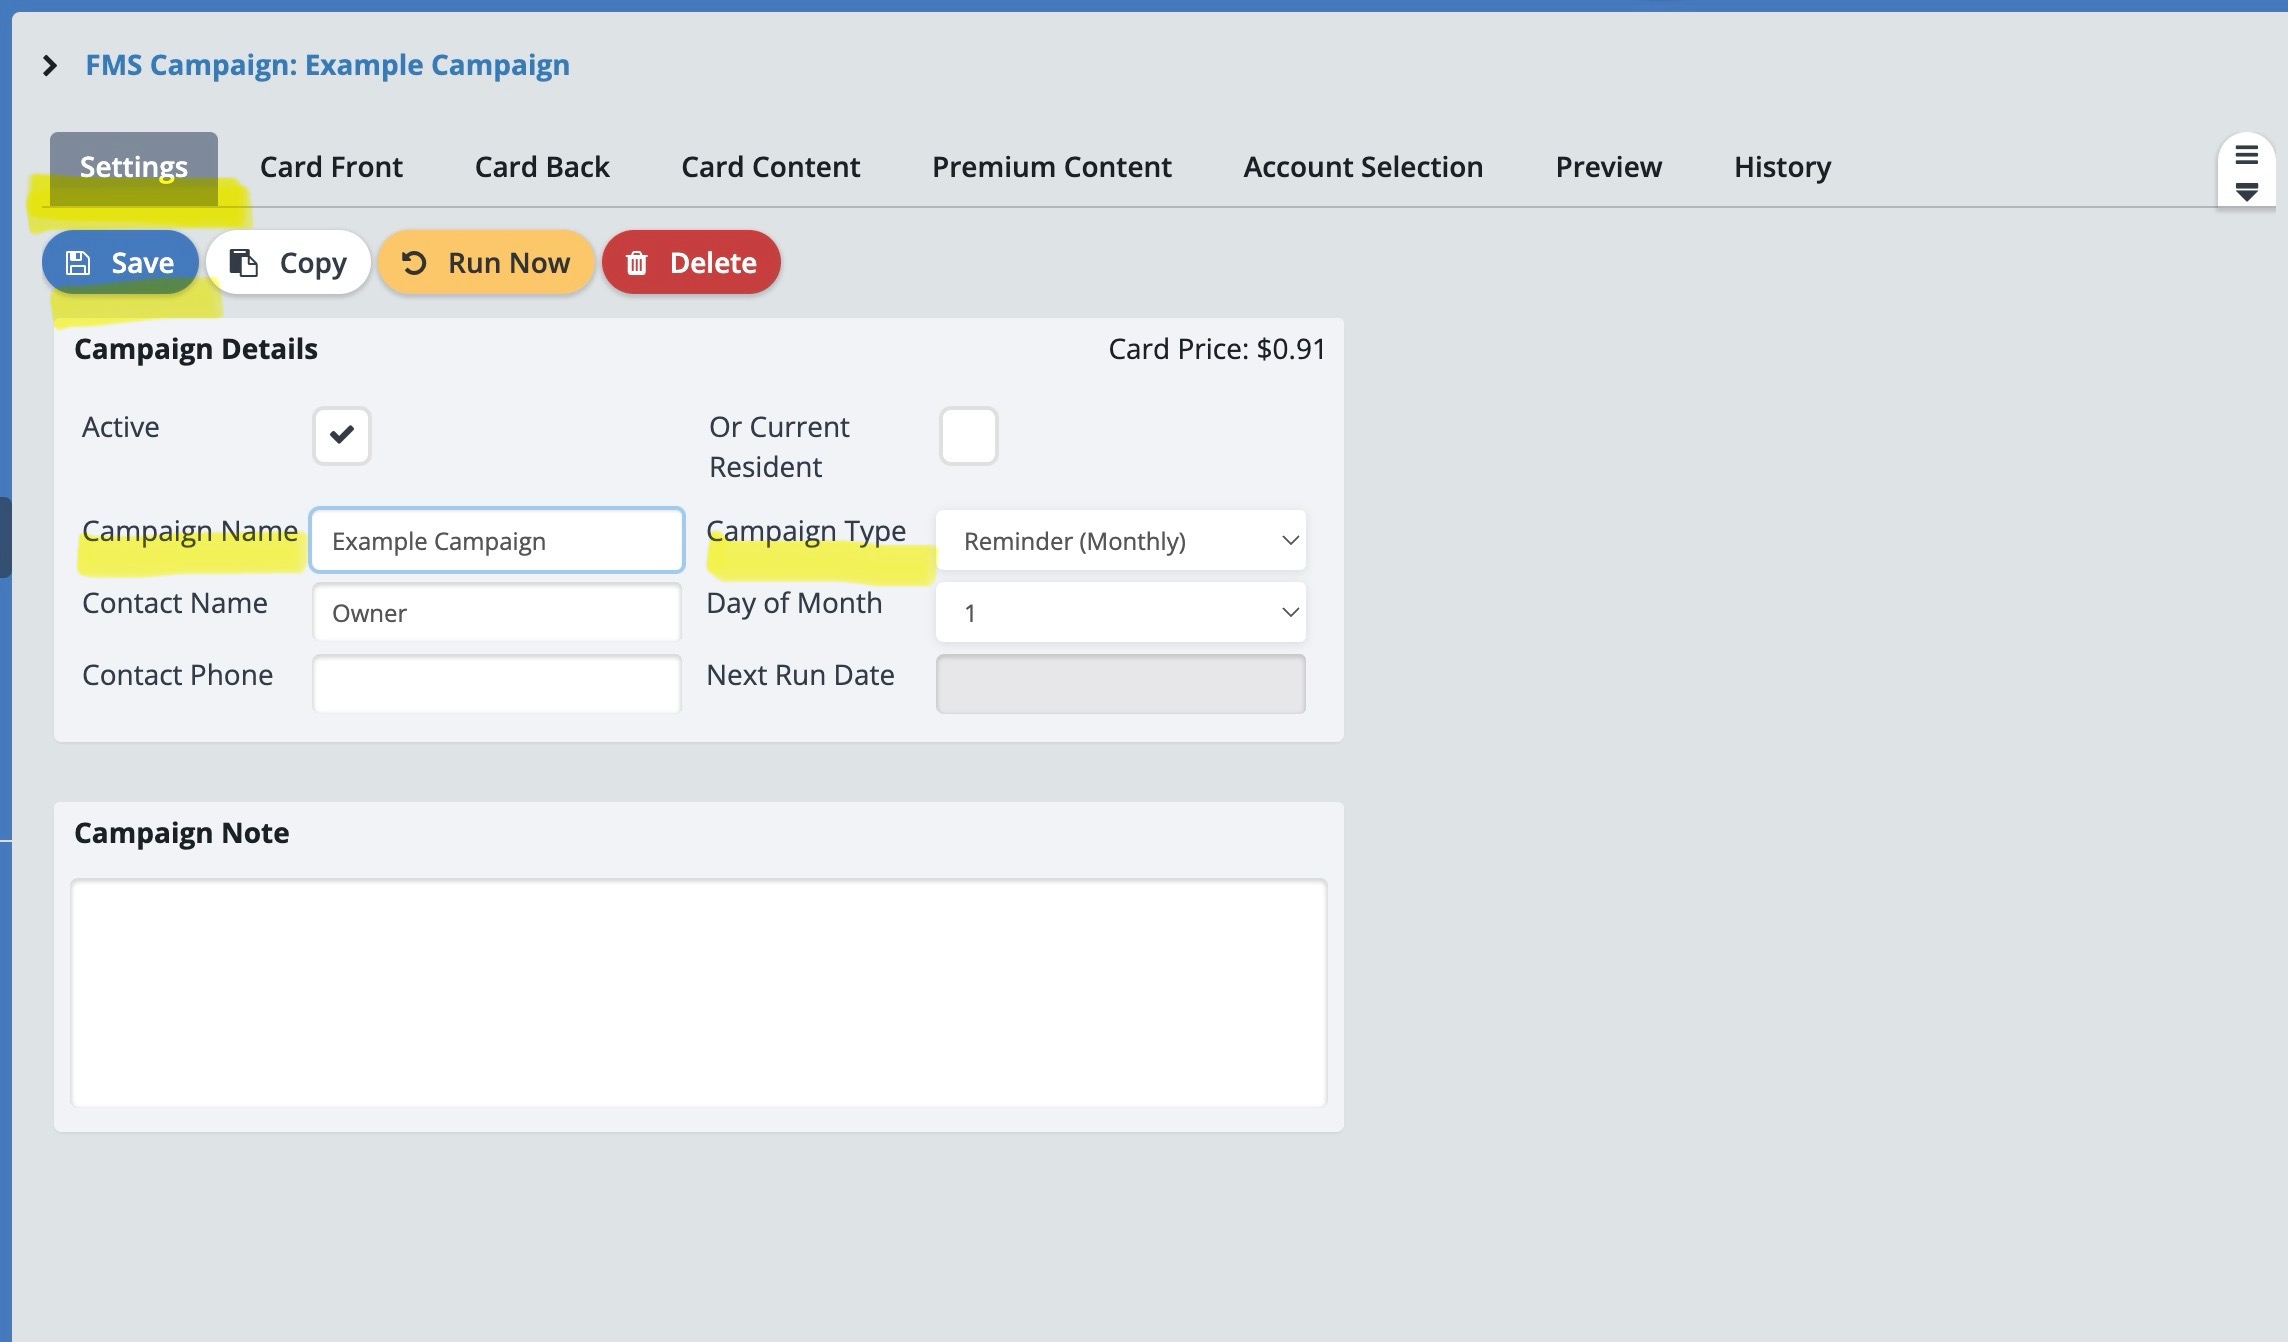Enable the Or Current Resident checkbox
Image resolution: width=2288 pixels, height=1342 pixels.
click(968, 435)
